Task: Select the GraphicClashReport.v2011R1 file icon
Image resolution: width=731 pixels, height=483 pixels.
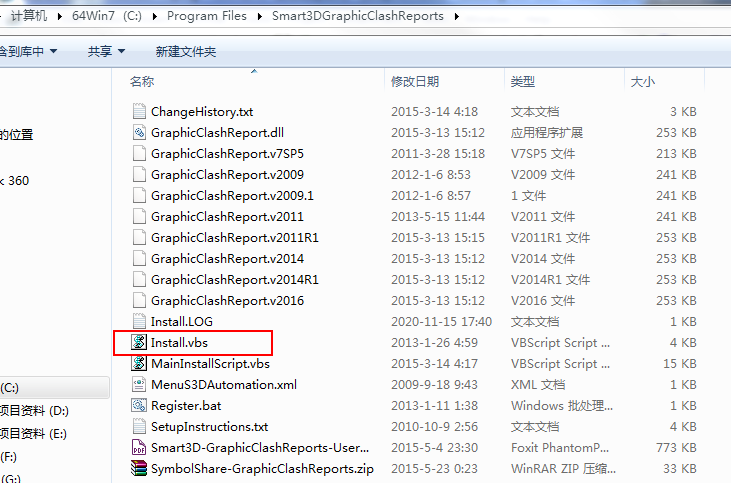Action: coord(139,237)
